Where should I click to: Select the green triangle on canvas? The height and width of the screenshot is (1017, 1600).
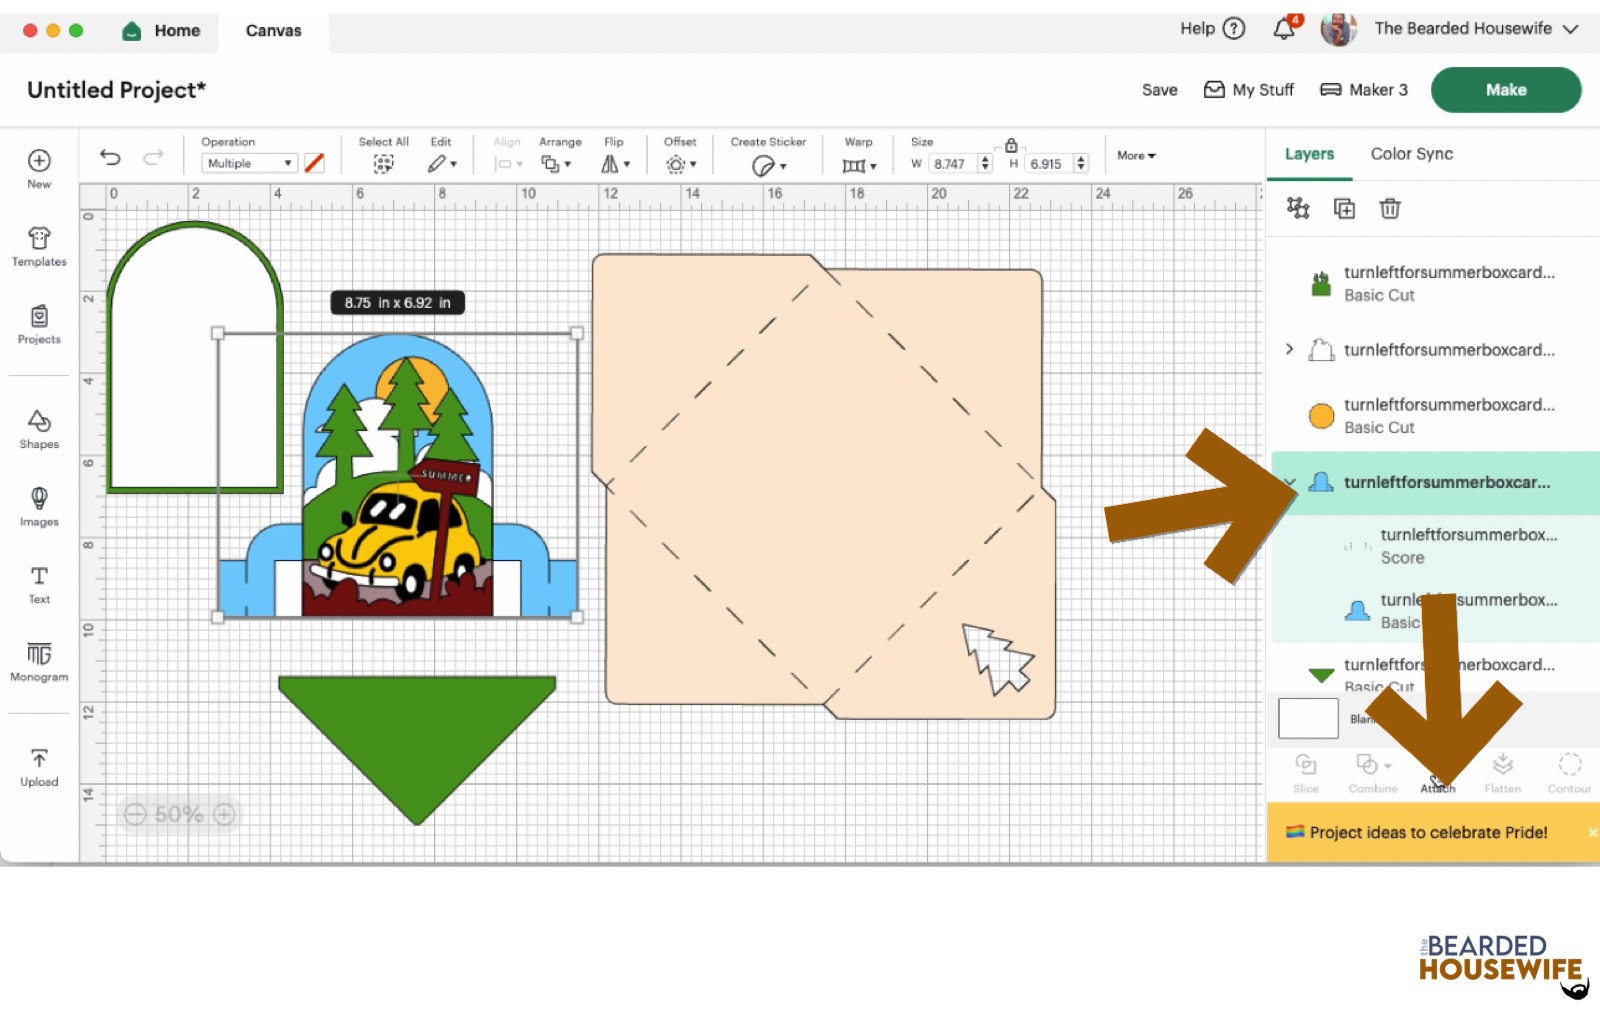(417, 750)
